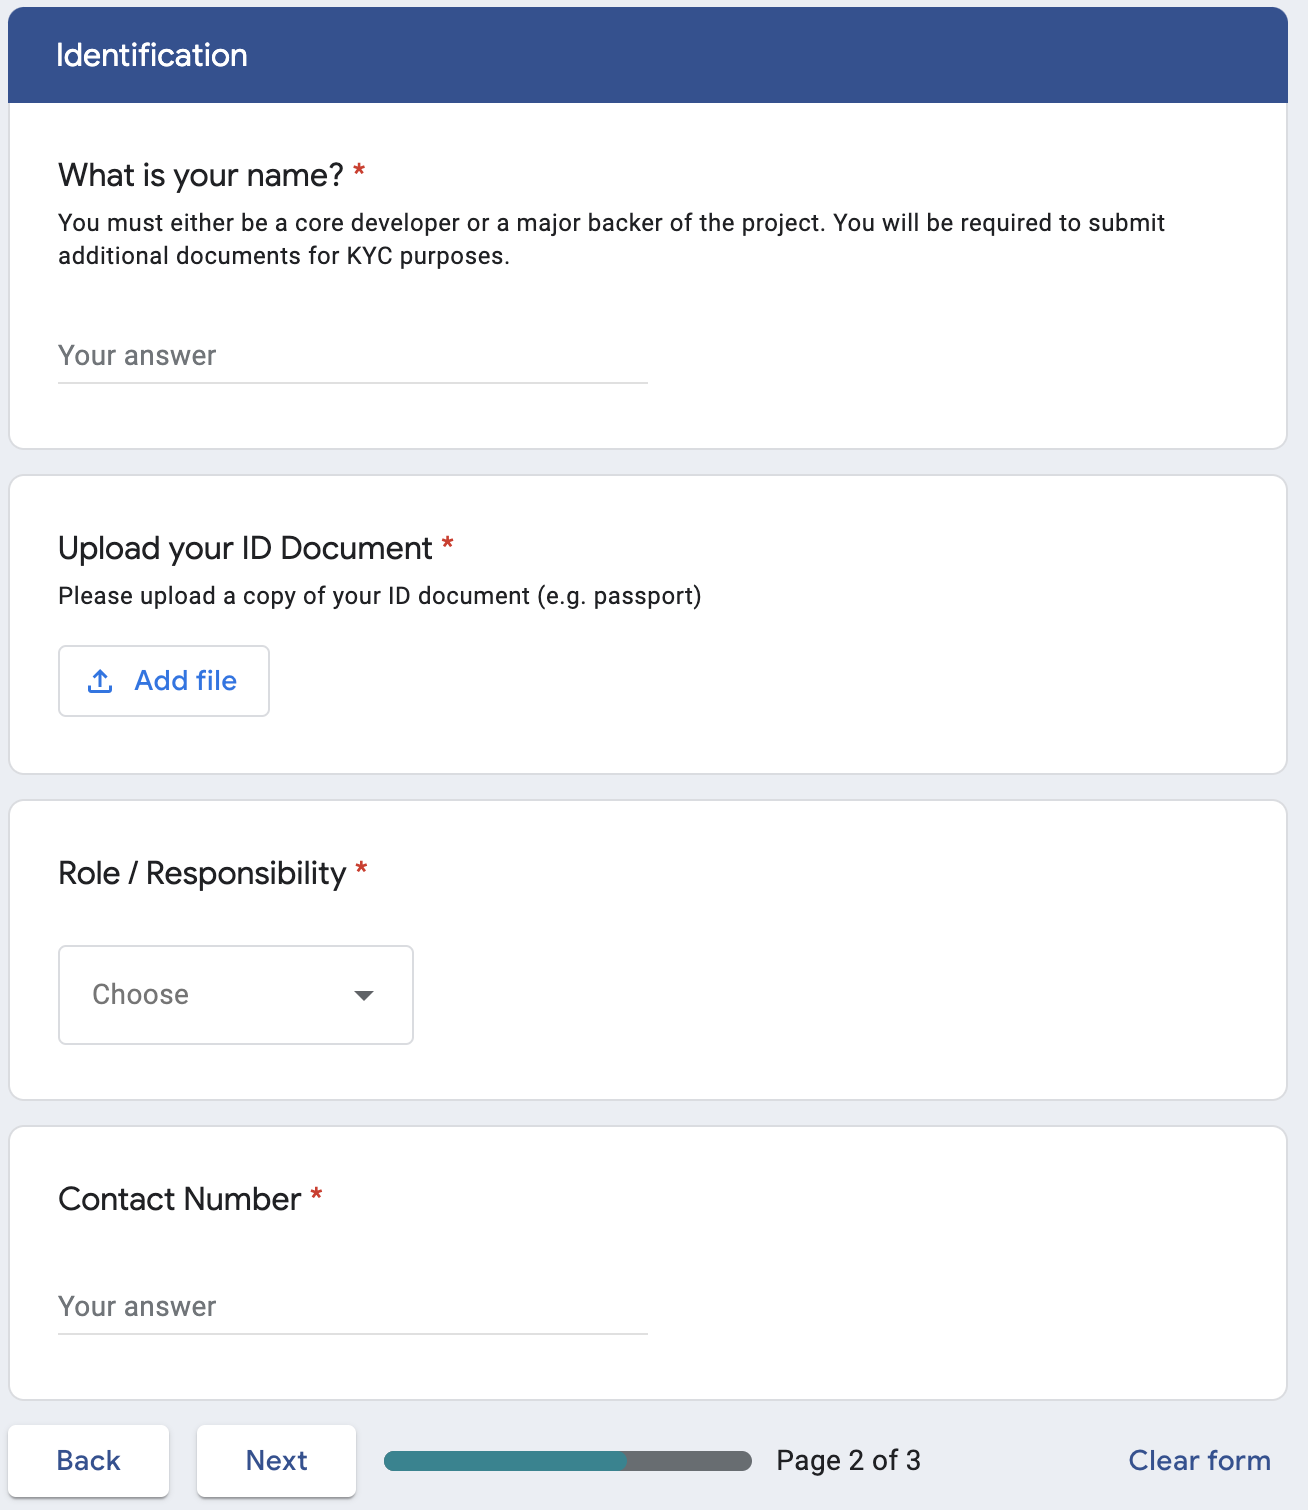Click the "Page 2 of 3" indicator
Image resolution: width=1308 pixels, height=1510 pixels.
coord(848,1461)
